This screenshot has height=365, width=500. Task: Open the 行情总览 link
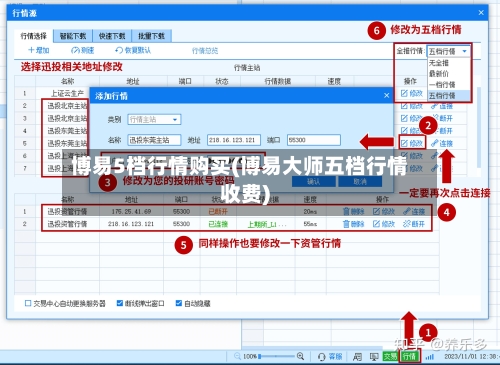pos(205,51)
